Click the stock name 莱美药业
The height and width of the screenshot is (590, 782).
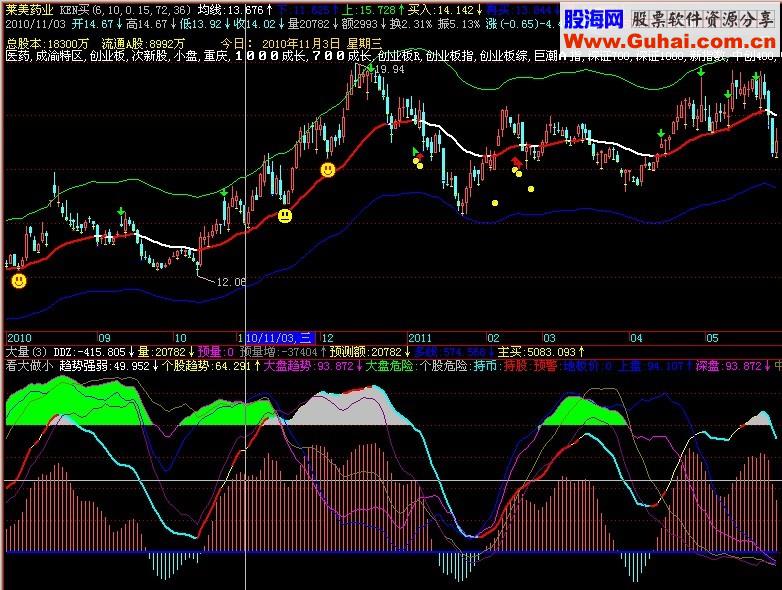[29, 10]
